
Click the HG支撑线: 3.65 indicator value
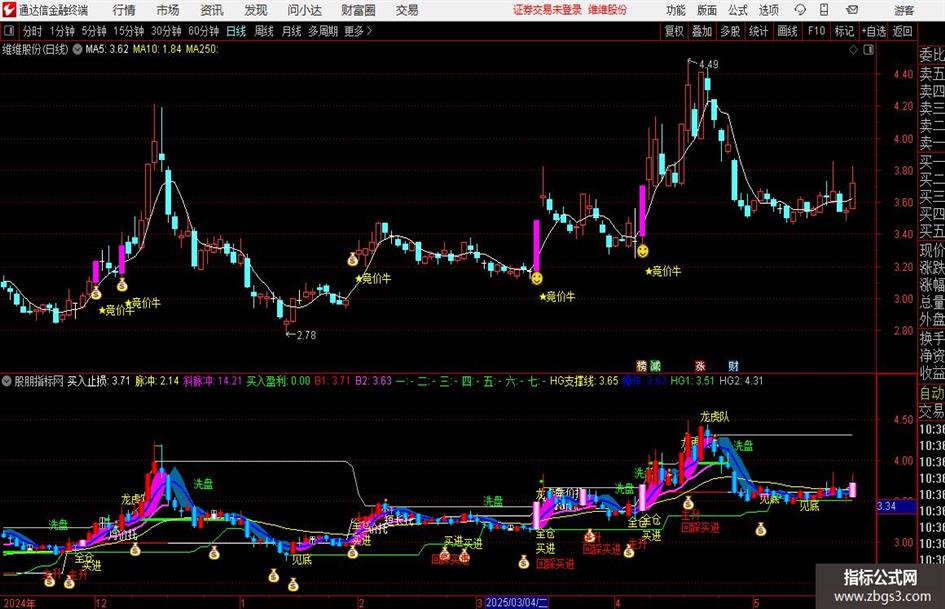coord(584,381)
